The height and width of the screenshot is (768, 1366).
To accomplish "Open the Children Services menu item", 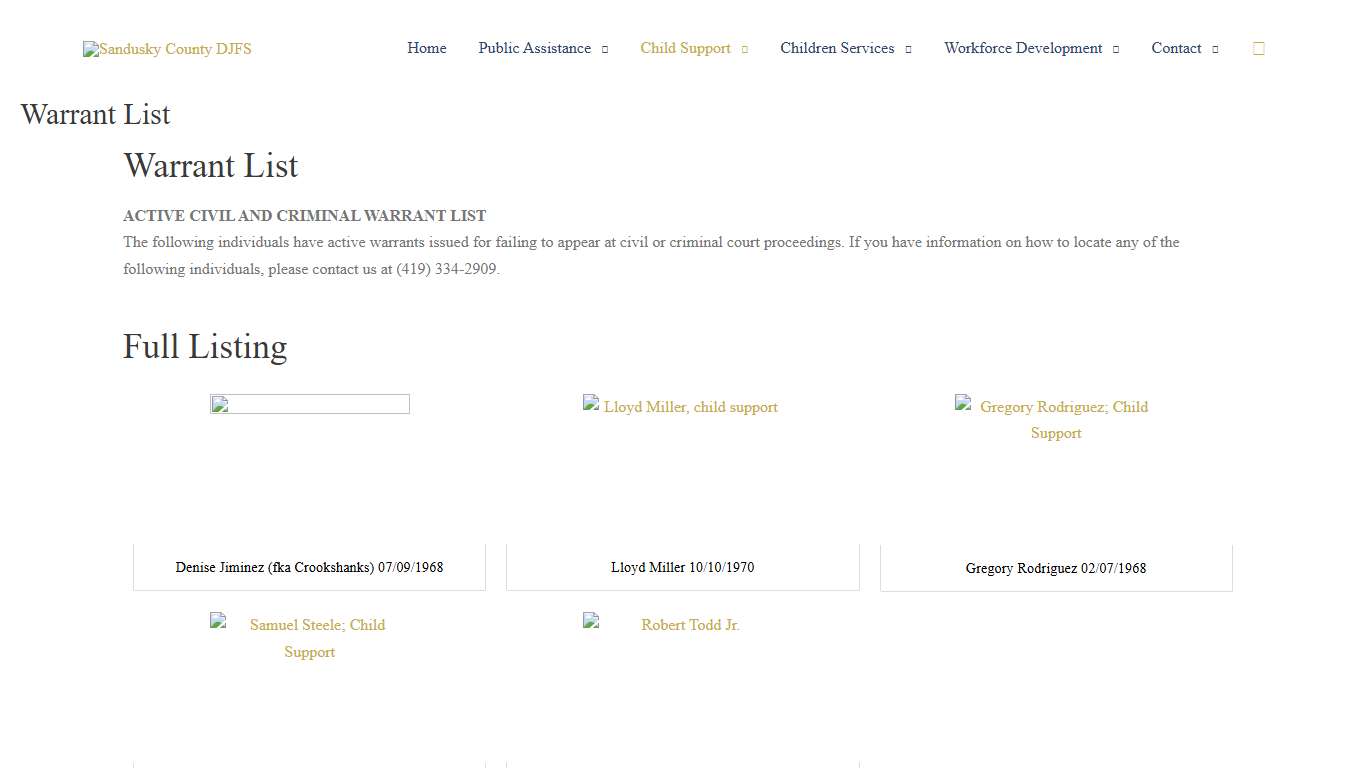I will pyautogui.click(x=837, y=48).
